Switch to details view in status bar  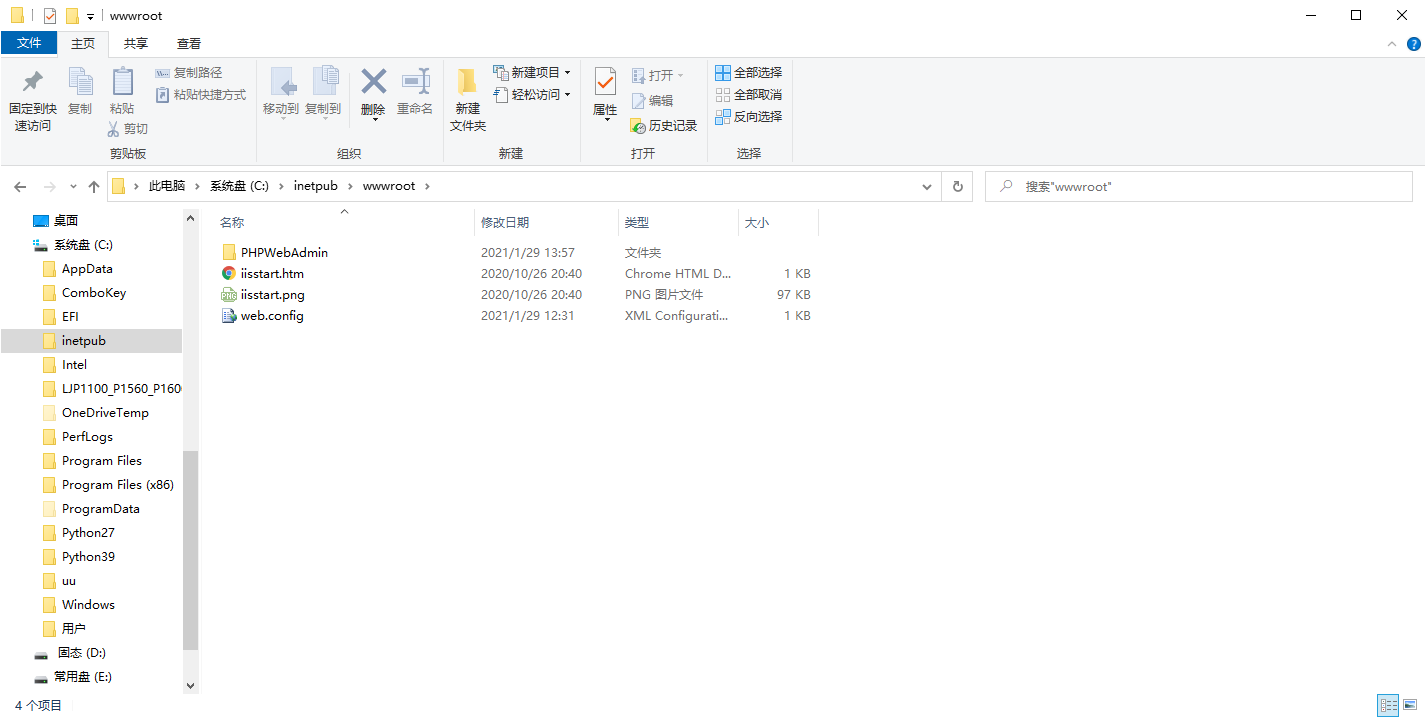[x=1388, y=706]
